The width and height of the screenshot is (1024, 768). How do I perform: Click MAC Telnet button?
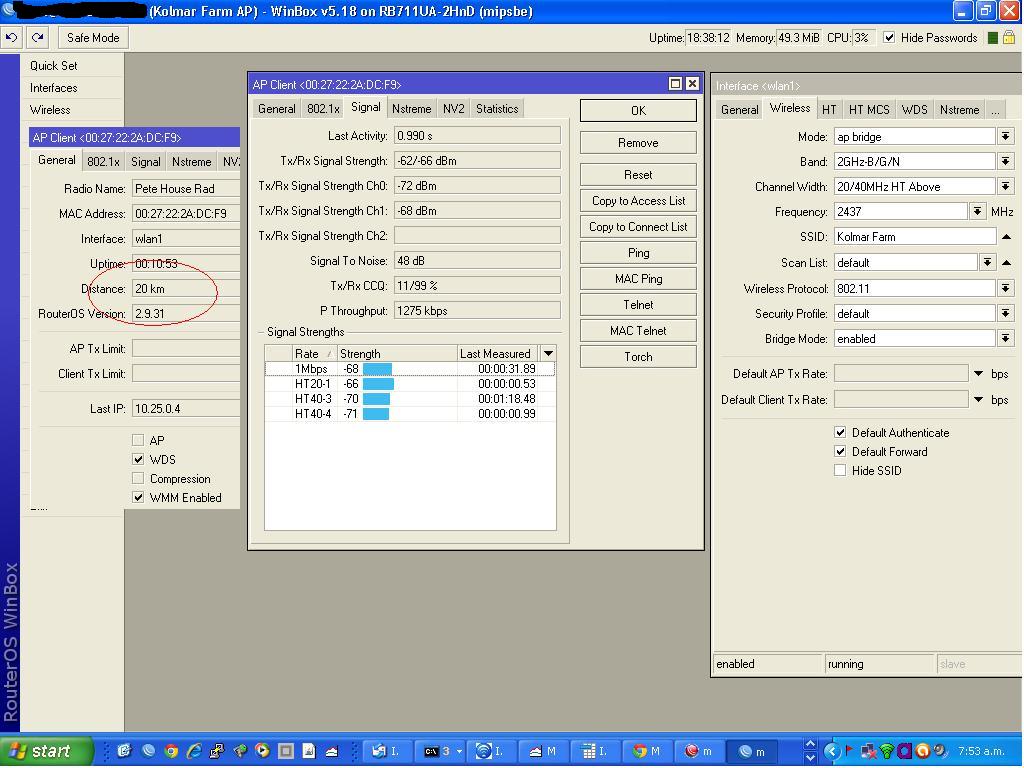(x=638, y=331)
